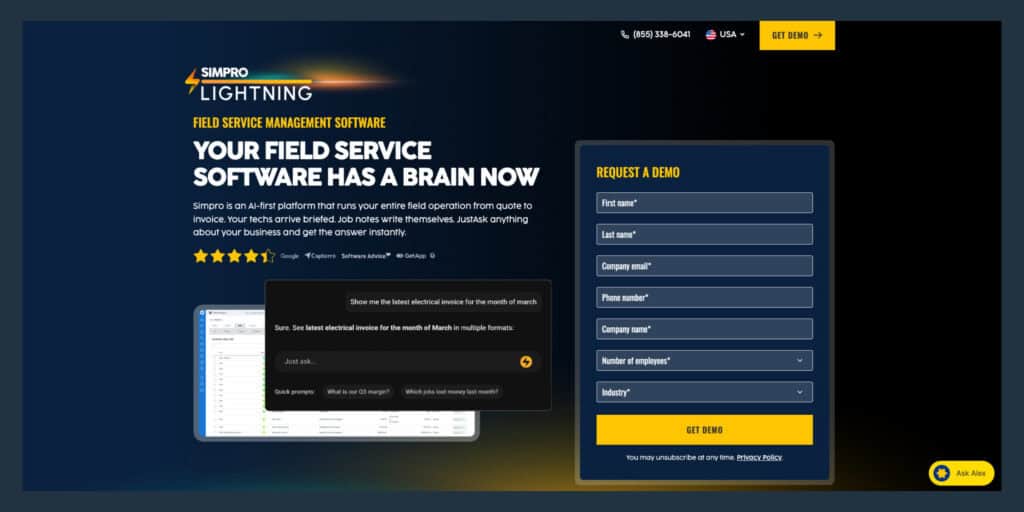Click the phone icon beside (855) 338-6041
The height and width of the screenshot is (512, 1024).
pos(625,35)
